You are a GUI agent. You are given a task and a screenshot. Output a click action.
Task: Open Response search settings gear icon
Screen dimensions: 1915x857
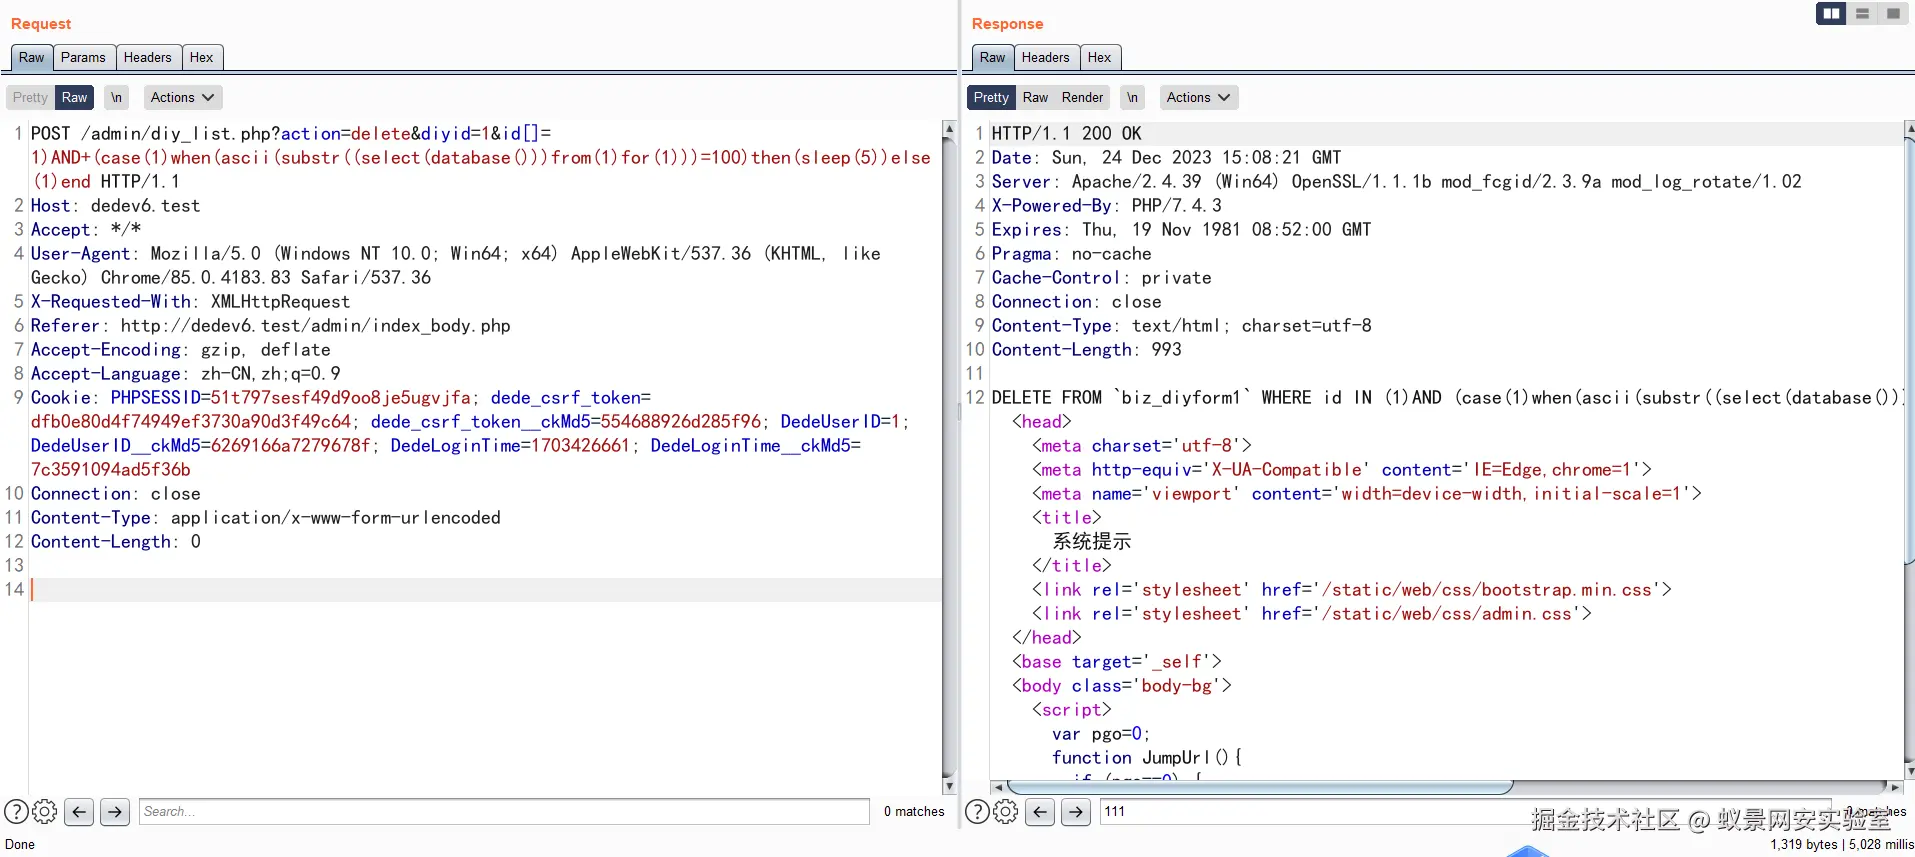tap(1006, 811)
